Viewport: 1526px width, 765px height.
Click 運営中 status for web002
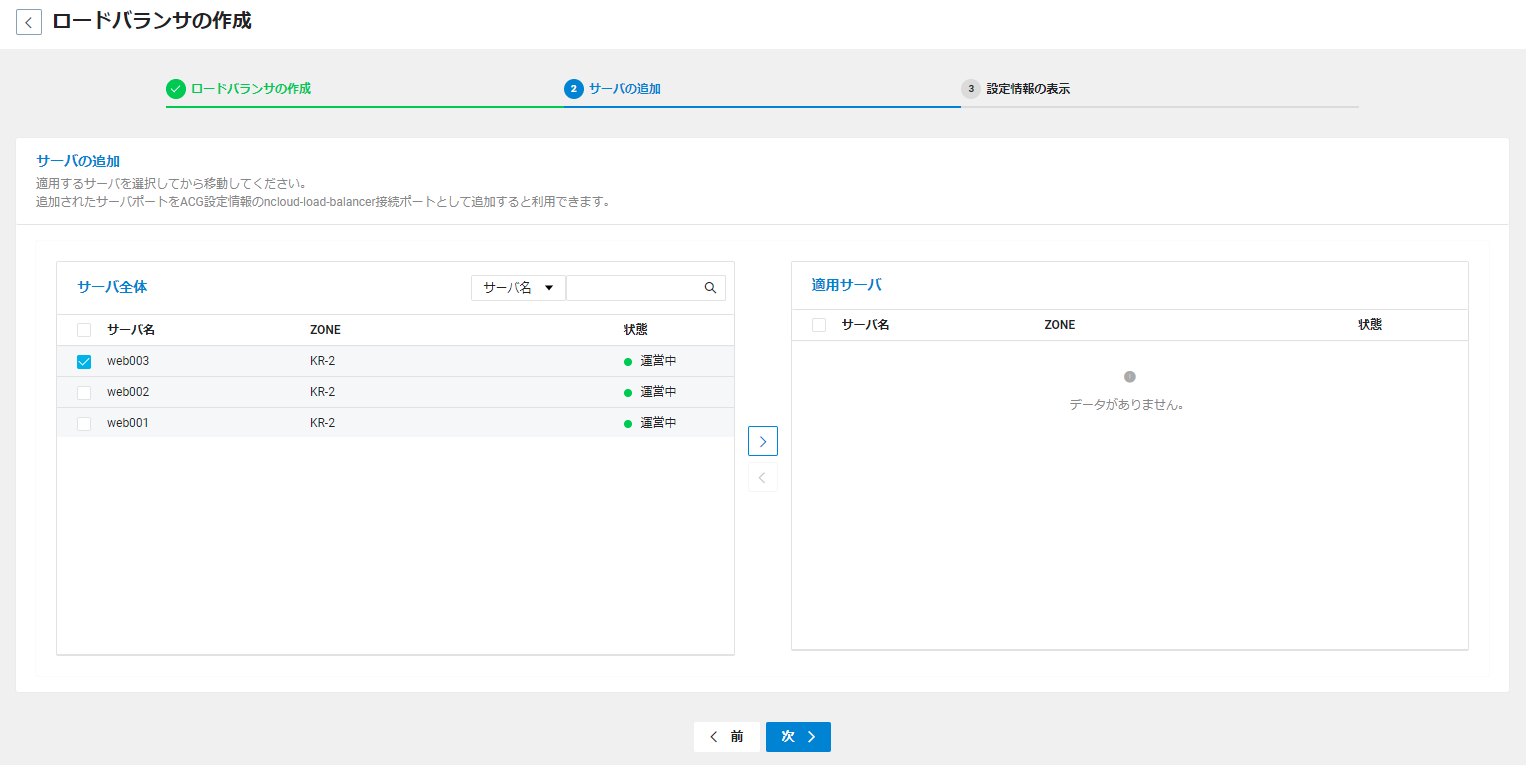click(651, 392)
